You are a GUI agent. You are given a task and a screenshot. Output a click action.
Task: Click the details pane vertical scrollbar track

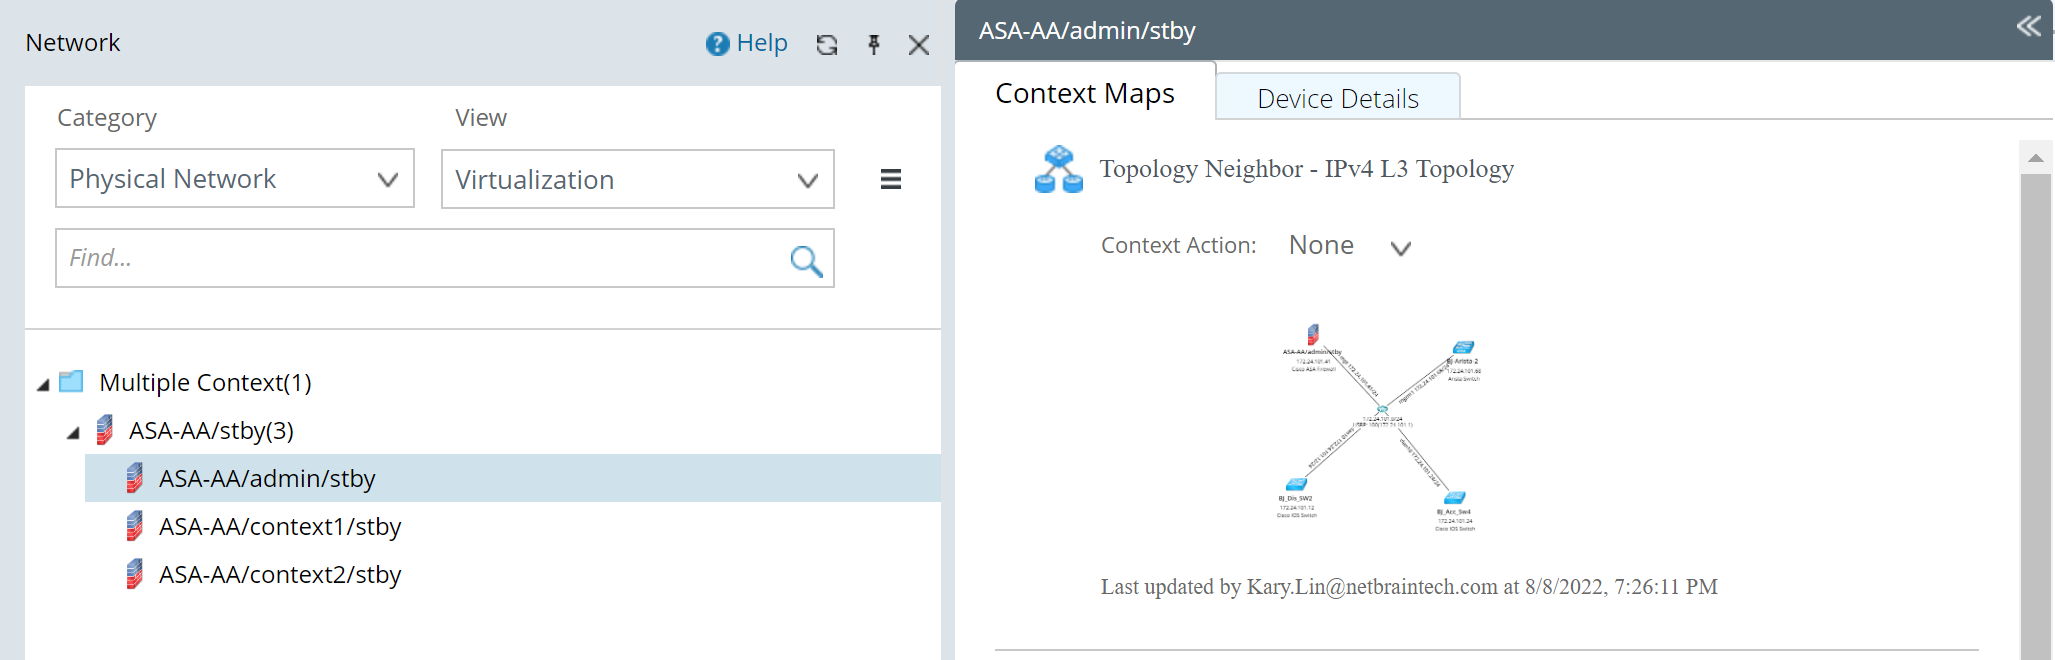[x=2035, y=417]
